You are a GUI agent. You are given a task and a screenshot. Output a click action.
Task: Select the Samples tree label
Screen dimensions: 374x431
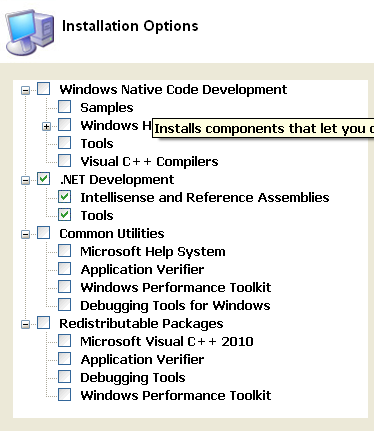tap(107, 108)
